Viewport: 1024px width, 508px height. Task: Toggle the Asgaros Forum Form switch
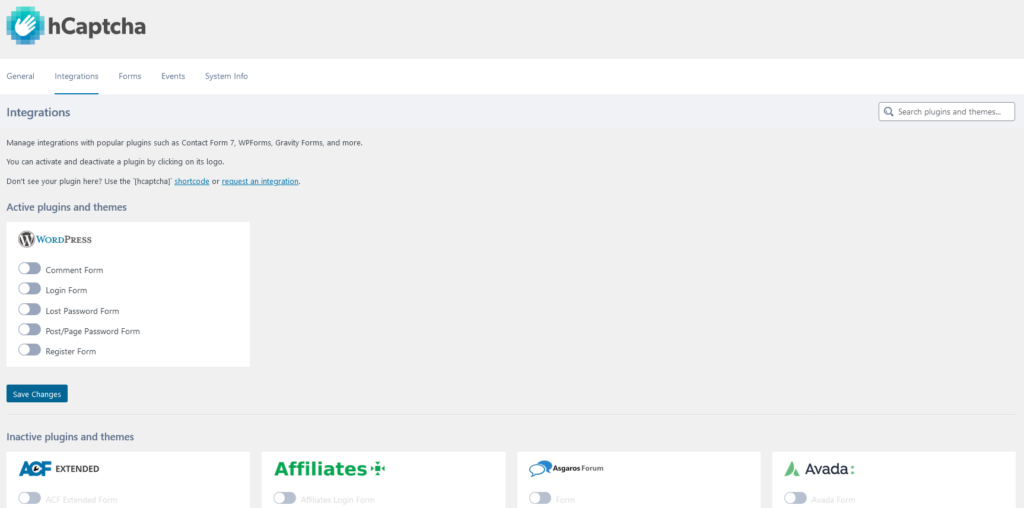click(540, 498)
